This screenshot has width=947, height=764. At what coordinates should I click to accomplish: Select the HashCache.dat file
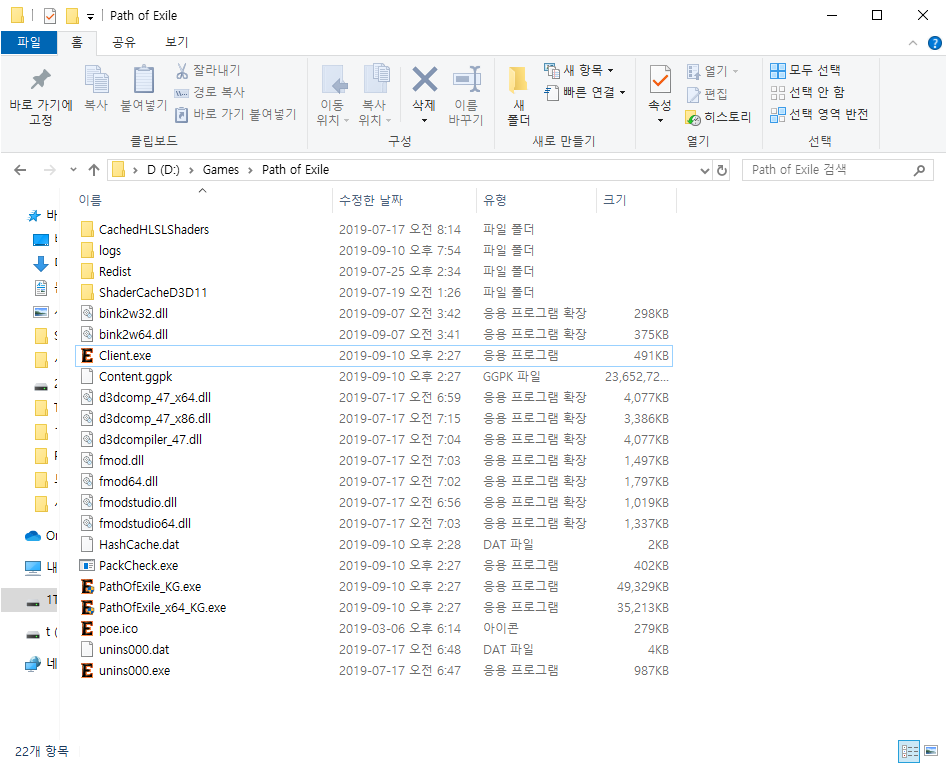click(x=374, y=545)
